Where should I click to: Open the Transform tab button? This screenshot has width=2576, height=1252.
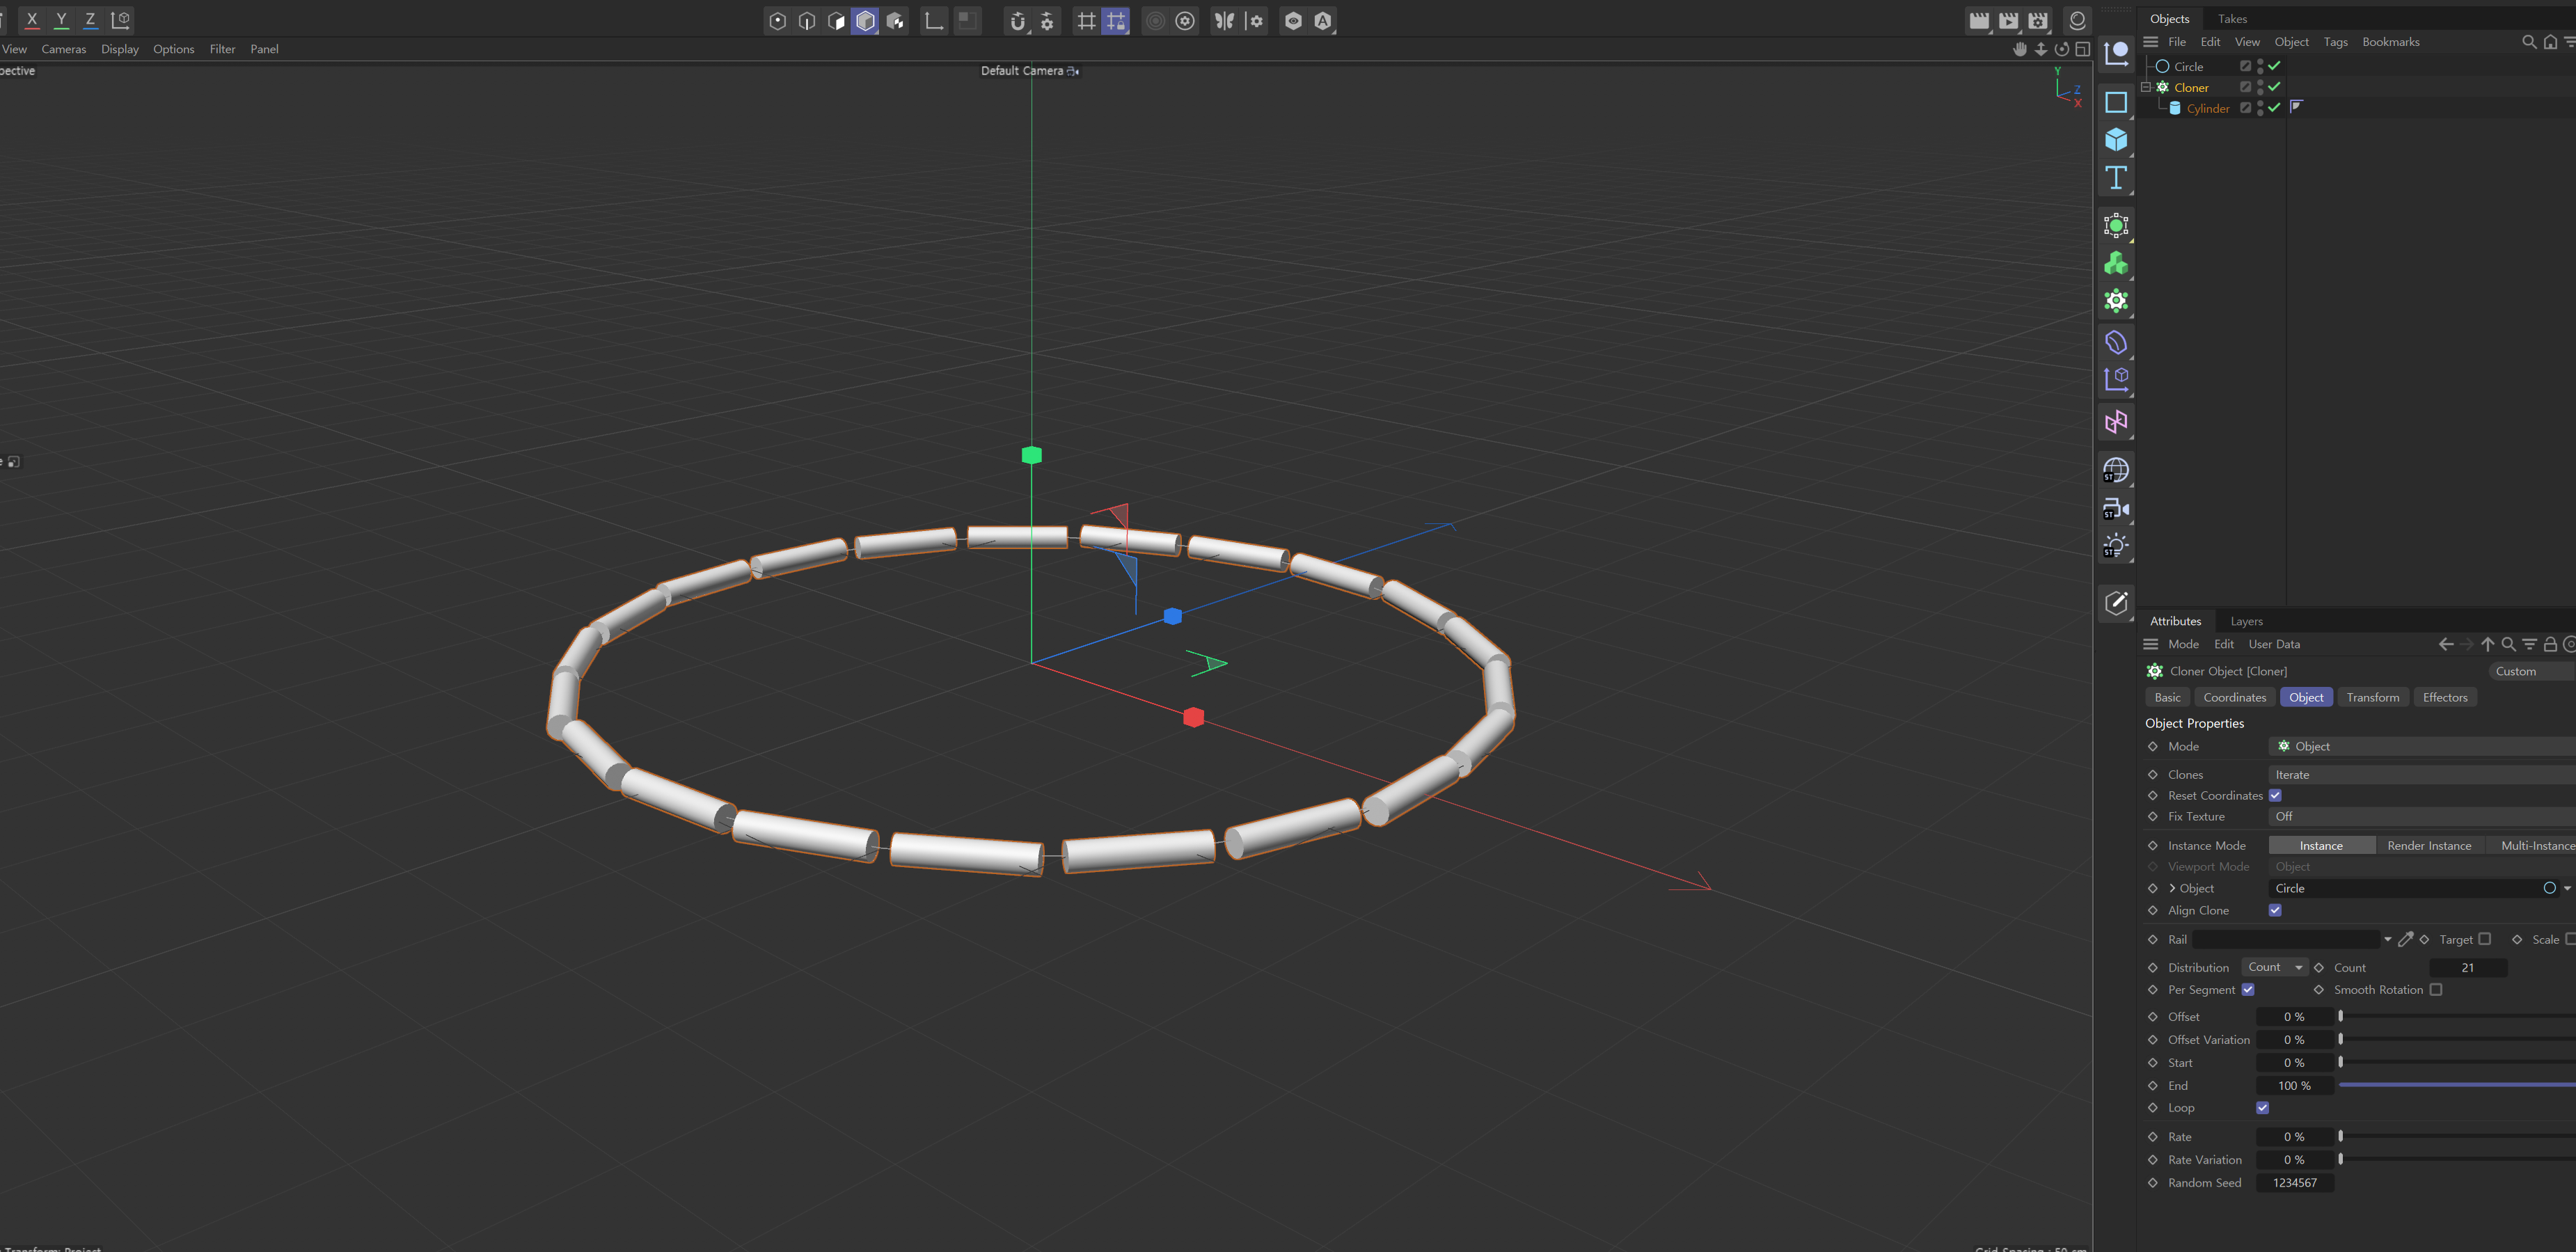coord(2373,697)
